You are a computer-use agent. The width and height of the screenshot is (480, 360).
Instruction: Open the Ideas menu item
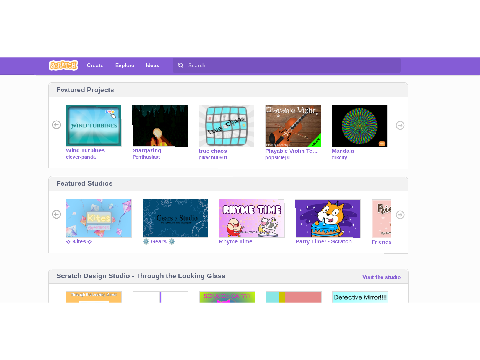point(152,65)
